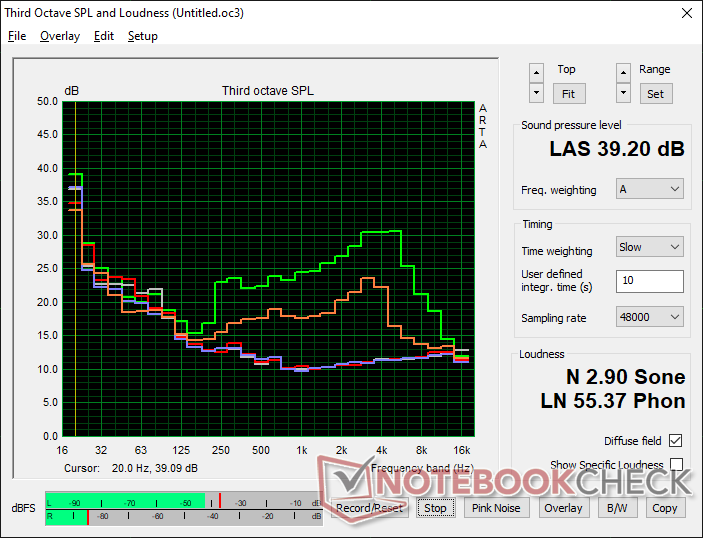Click the orange curve peak near 3k

[x=368, y=278]
